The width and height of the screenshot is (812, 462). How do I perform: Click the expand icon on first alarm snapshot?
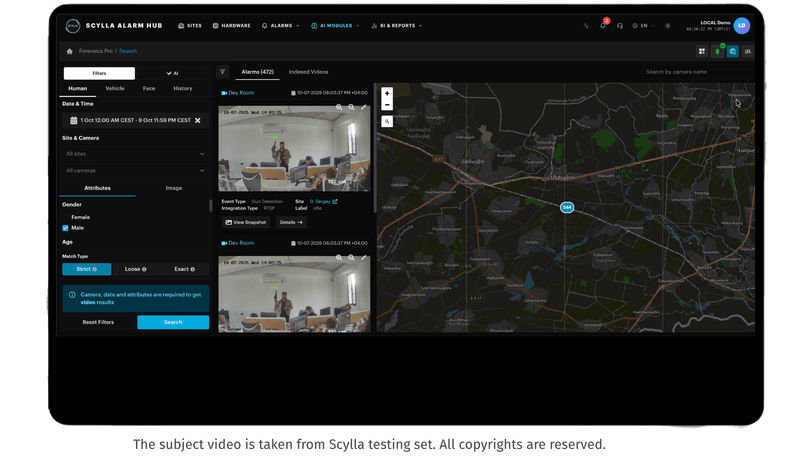click(x=364, y=107)
